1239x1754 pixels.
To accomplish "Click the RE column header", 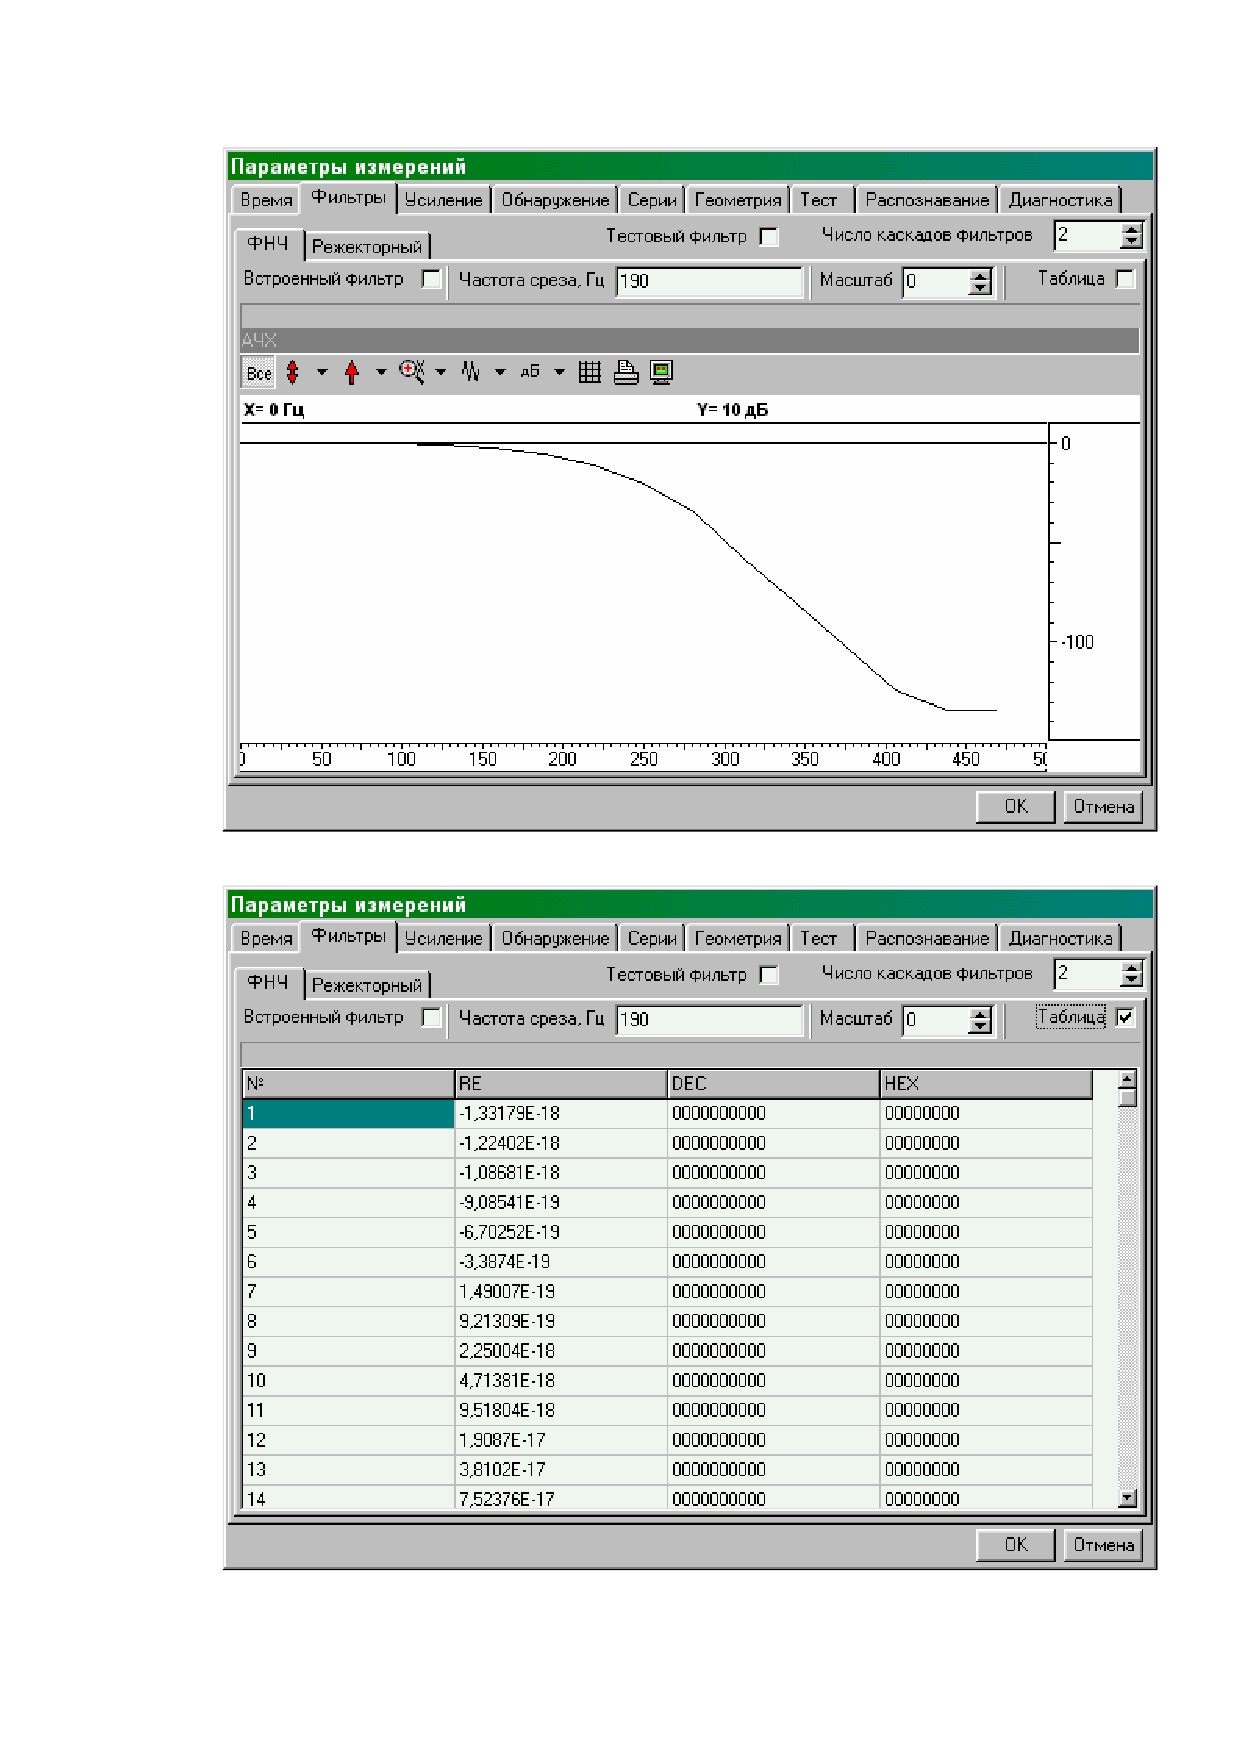I will click(x=561, y=1083).
